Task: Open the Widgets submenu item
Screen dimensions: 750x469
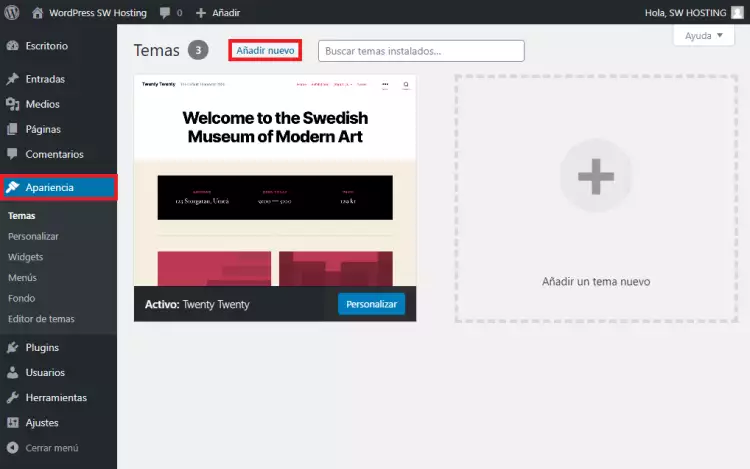Action: click(25, 257)
